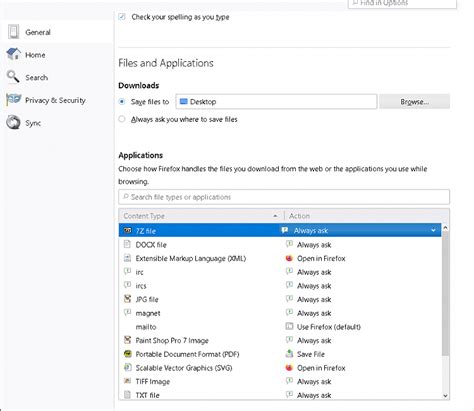Click the TXT file document icon
Image resolution: width=474 pixels, height=411 pixels.
[x=127, y=395]
